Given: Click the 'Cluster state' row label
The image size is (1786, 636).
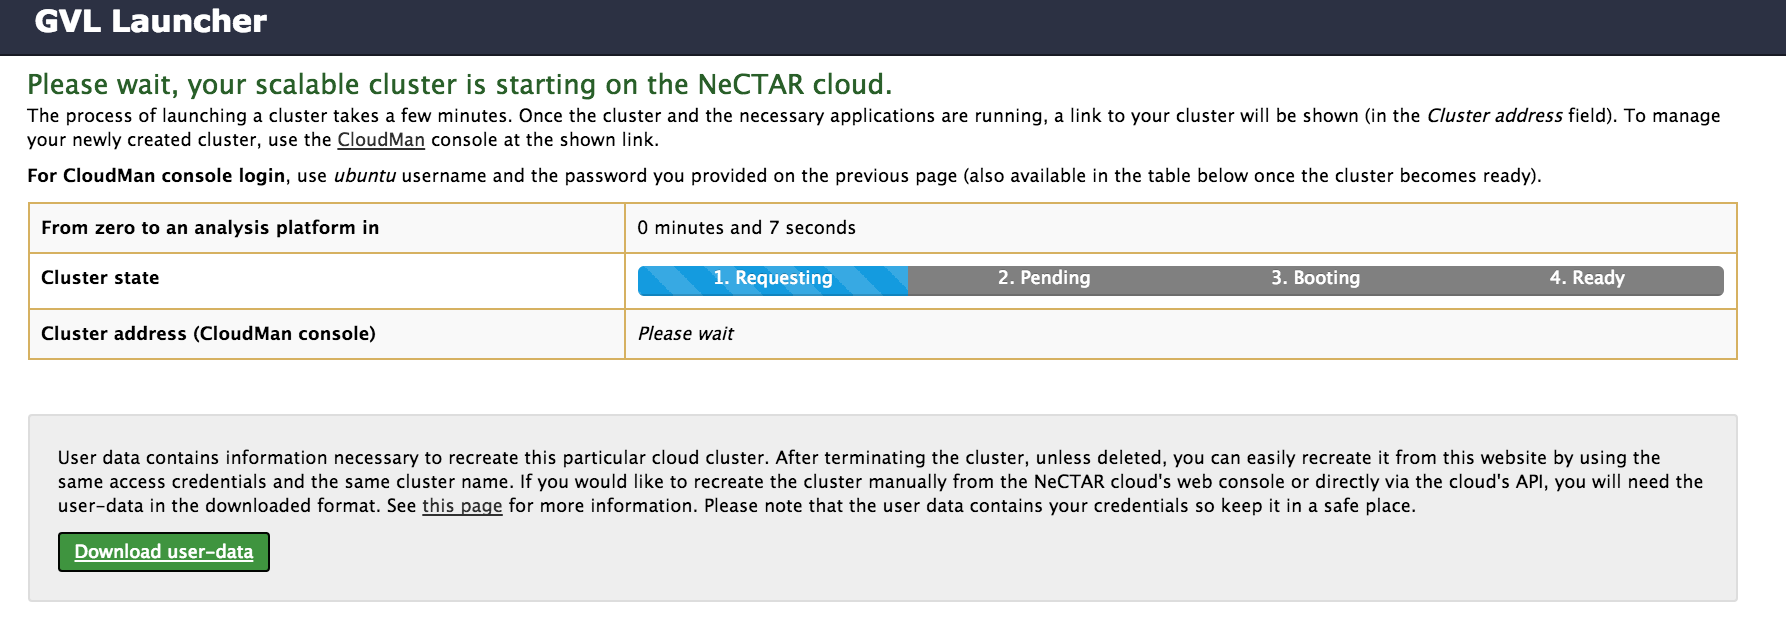Looking at the screenshot, I should [x=100, y=278].
